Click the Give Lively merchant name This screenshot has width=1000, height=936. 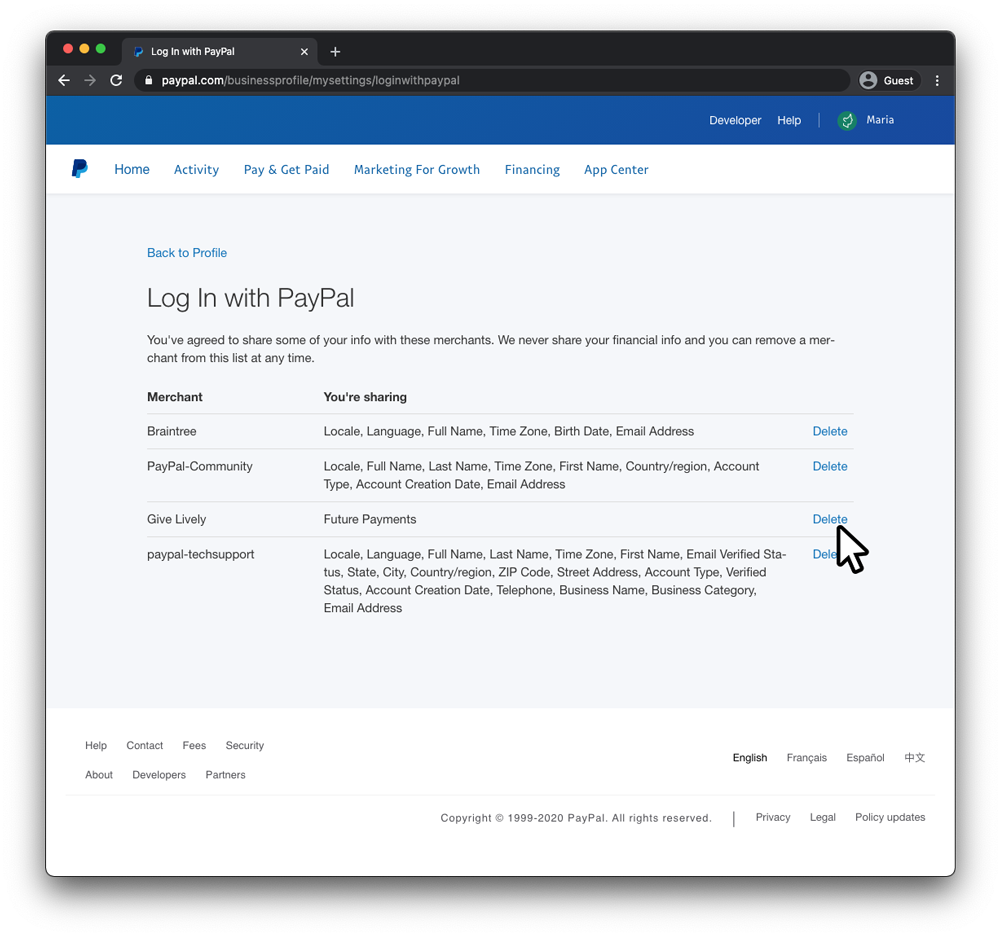tap(177, 519)
